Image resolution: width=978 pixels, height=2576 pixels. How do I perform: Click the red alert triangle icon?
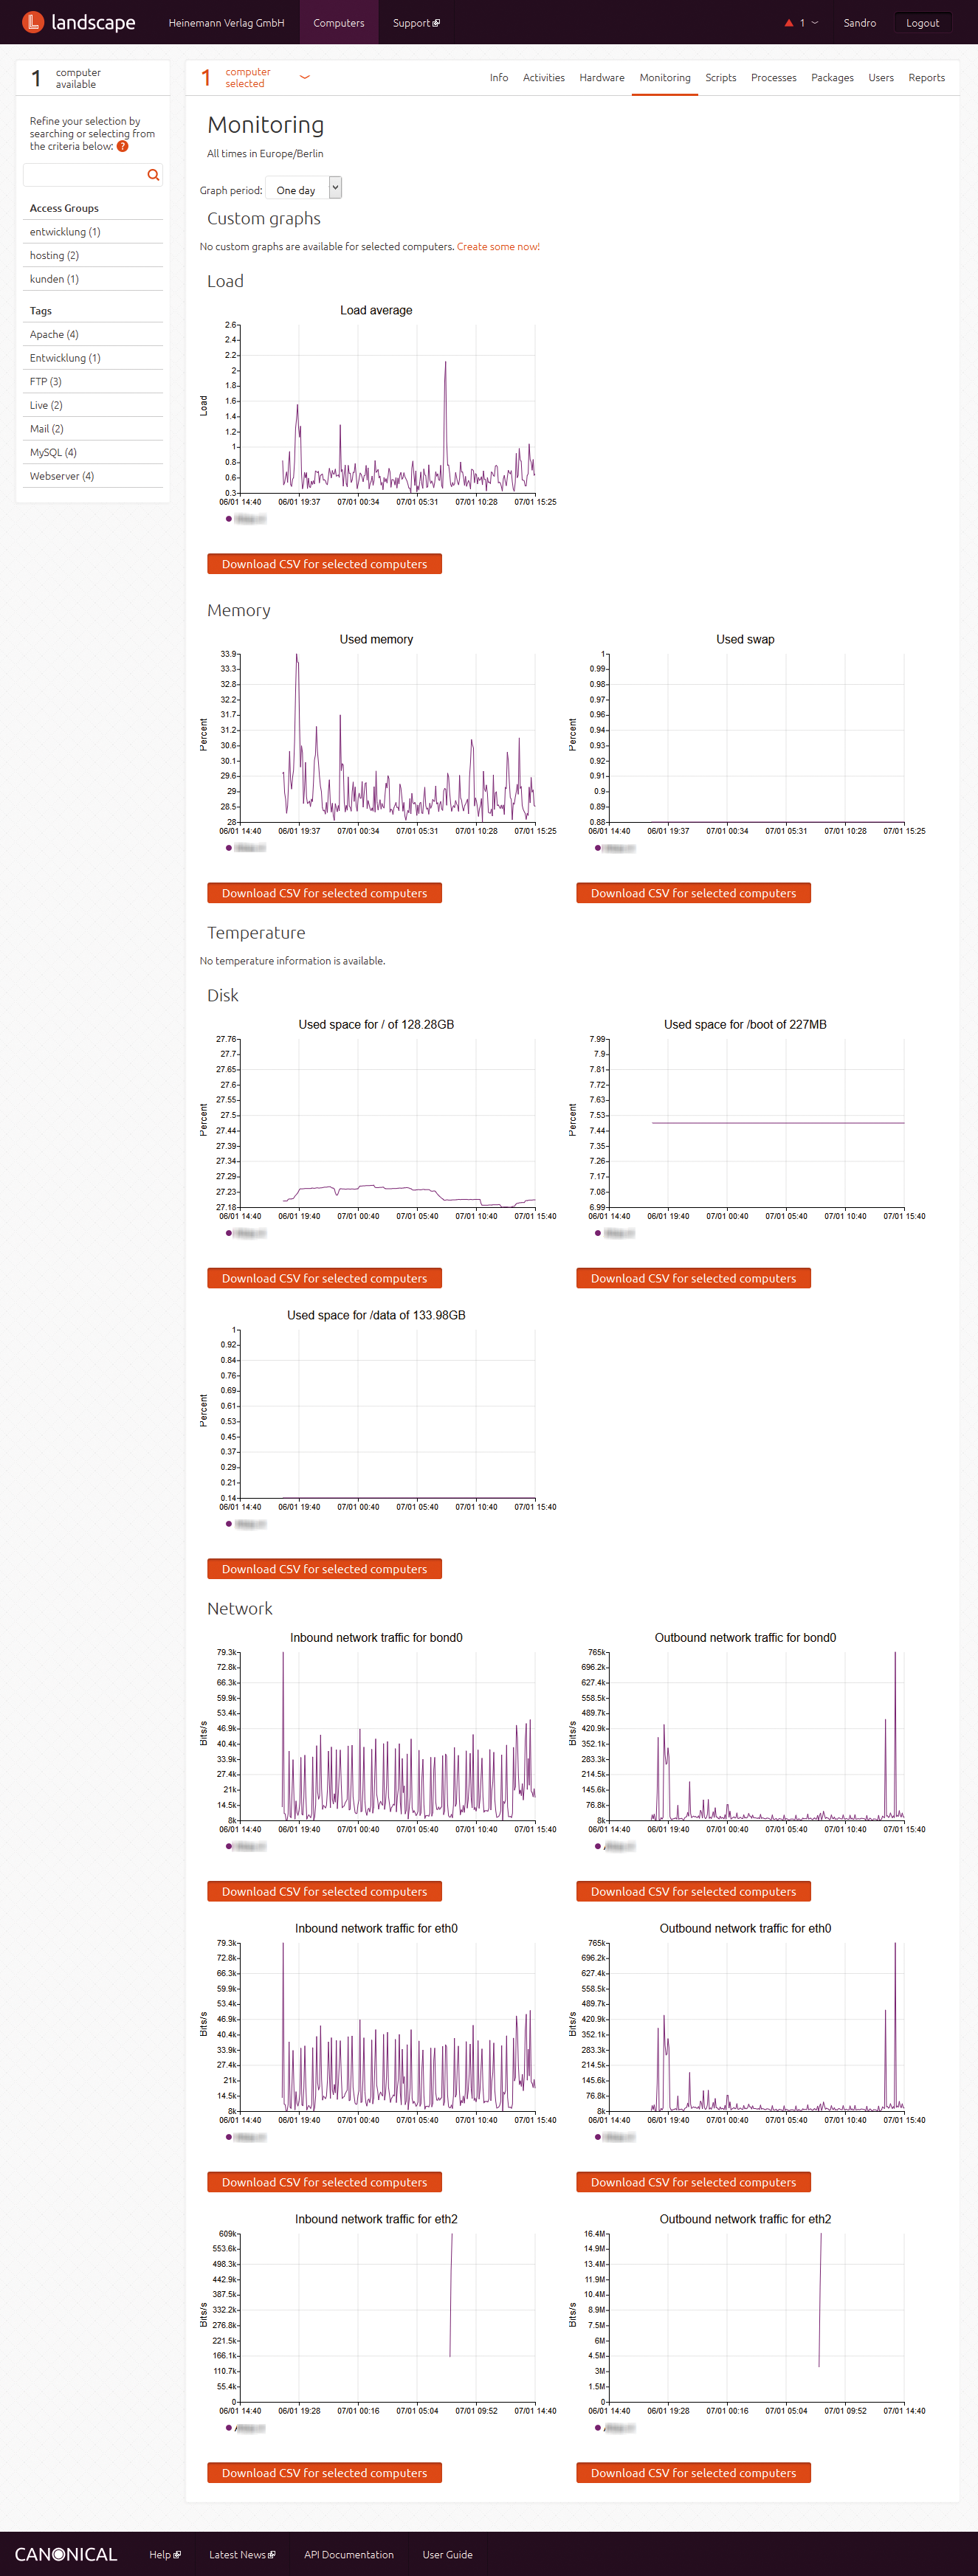788,23
